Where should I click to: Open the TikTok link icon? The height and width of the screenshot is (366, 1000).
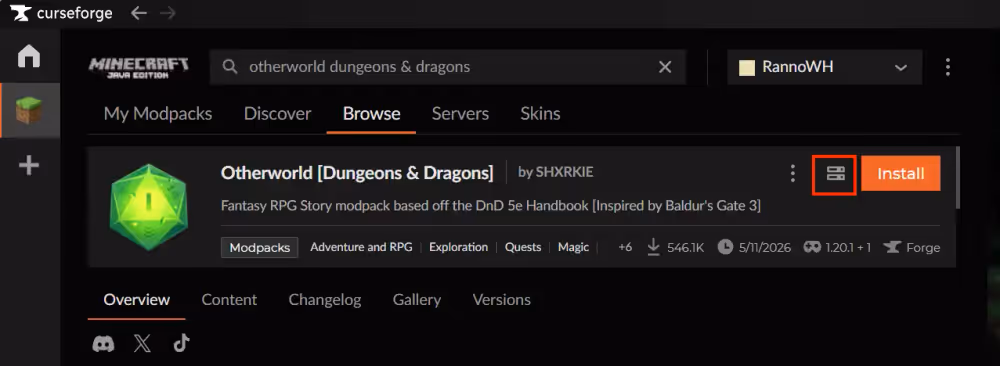(182, 344)
